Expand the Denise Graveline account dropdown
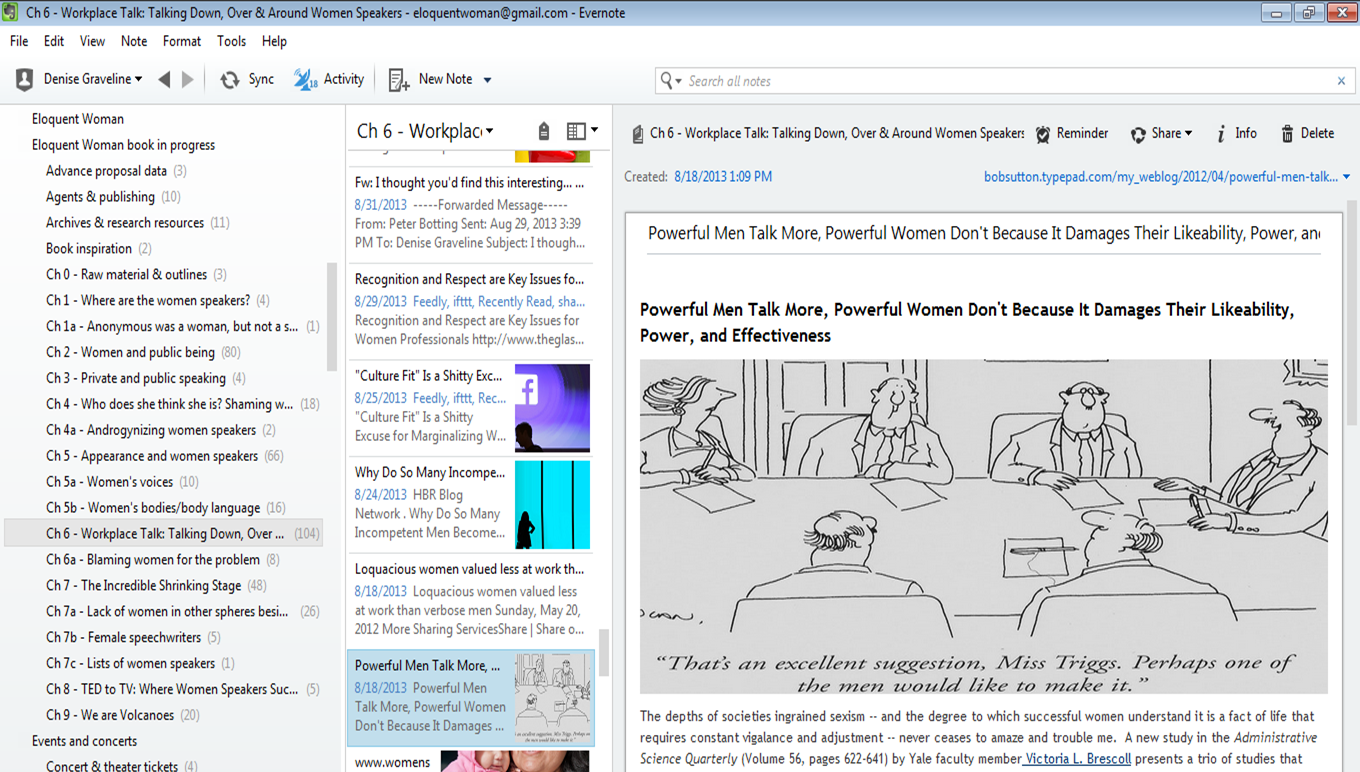 click(138, 80)
